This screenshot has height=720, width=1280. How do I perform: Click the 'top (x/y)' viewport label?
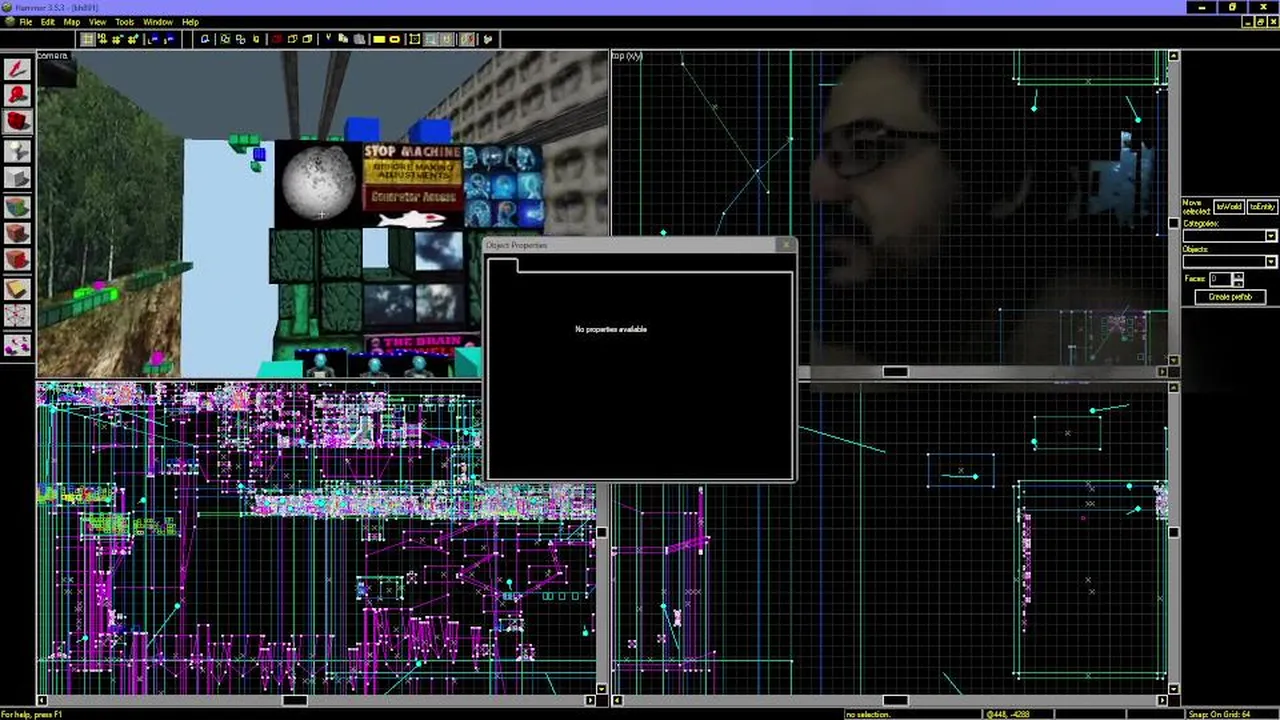(x=627, y=56)
